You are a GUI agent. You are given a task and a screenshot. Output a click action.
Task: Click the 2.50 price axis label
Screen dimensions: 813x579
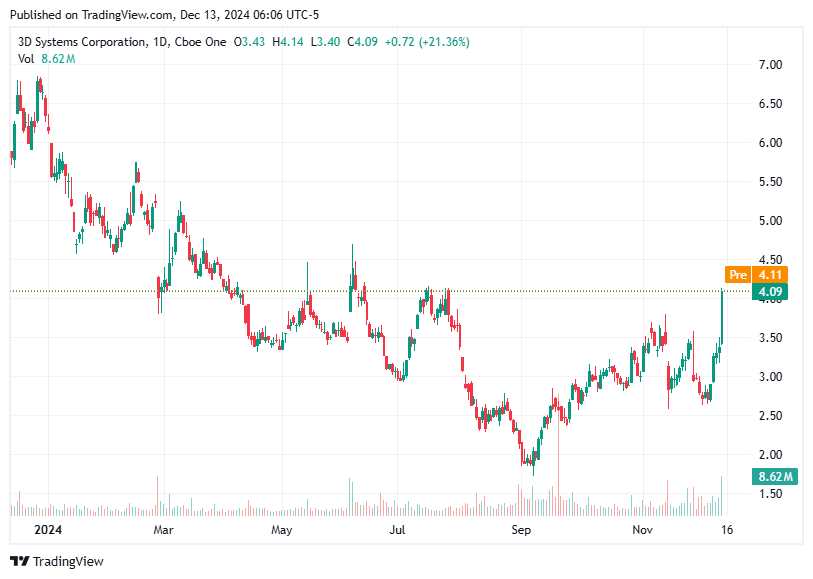(x=770, y=416)
